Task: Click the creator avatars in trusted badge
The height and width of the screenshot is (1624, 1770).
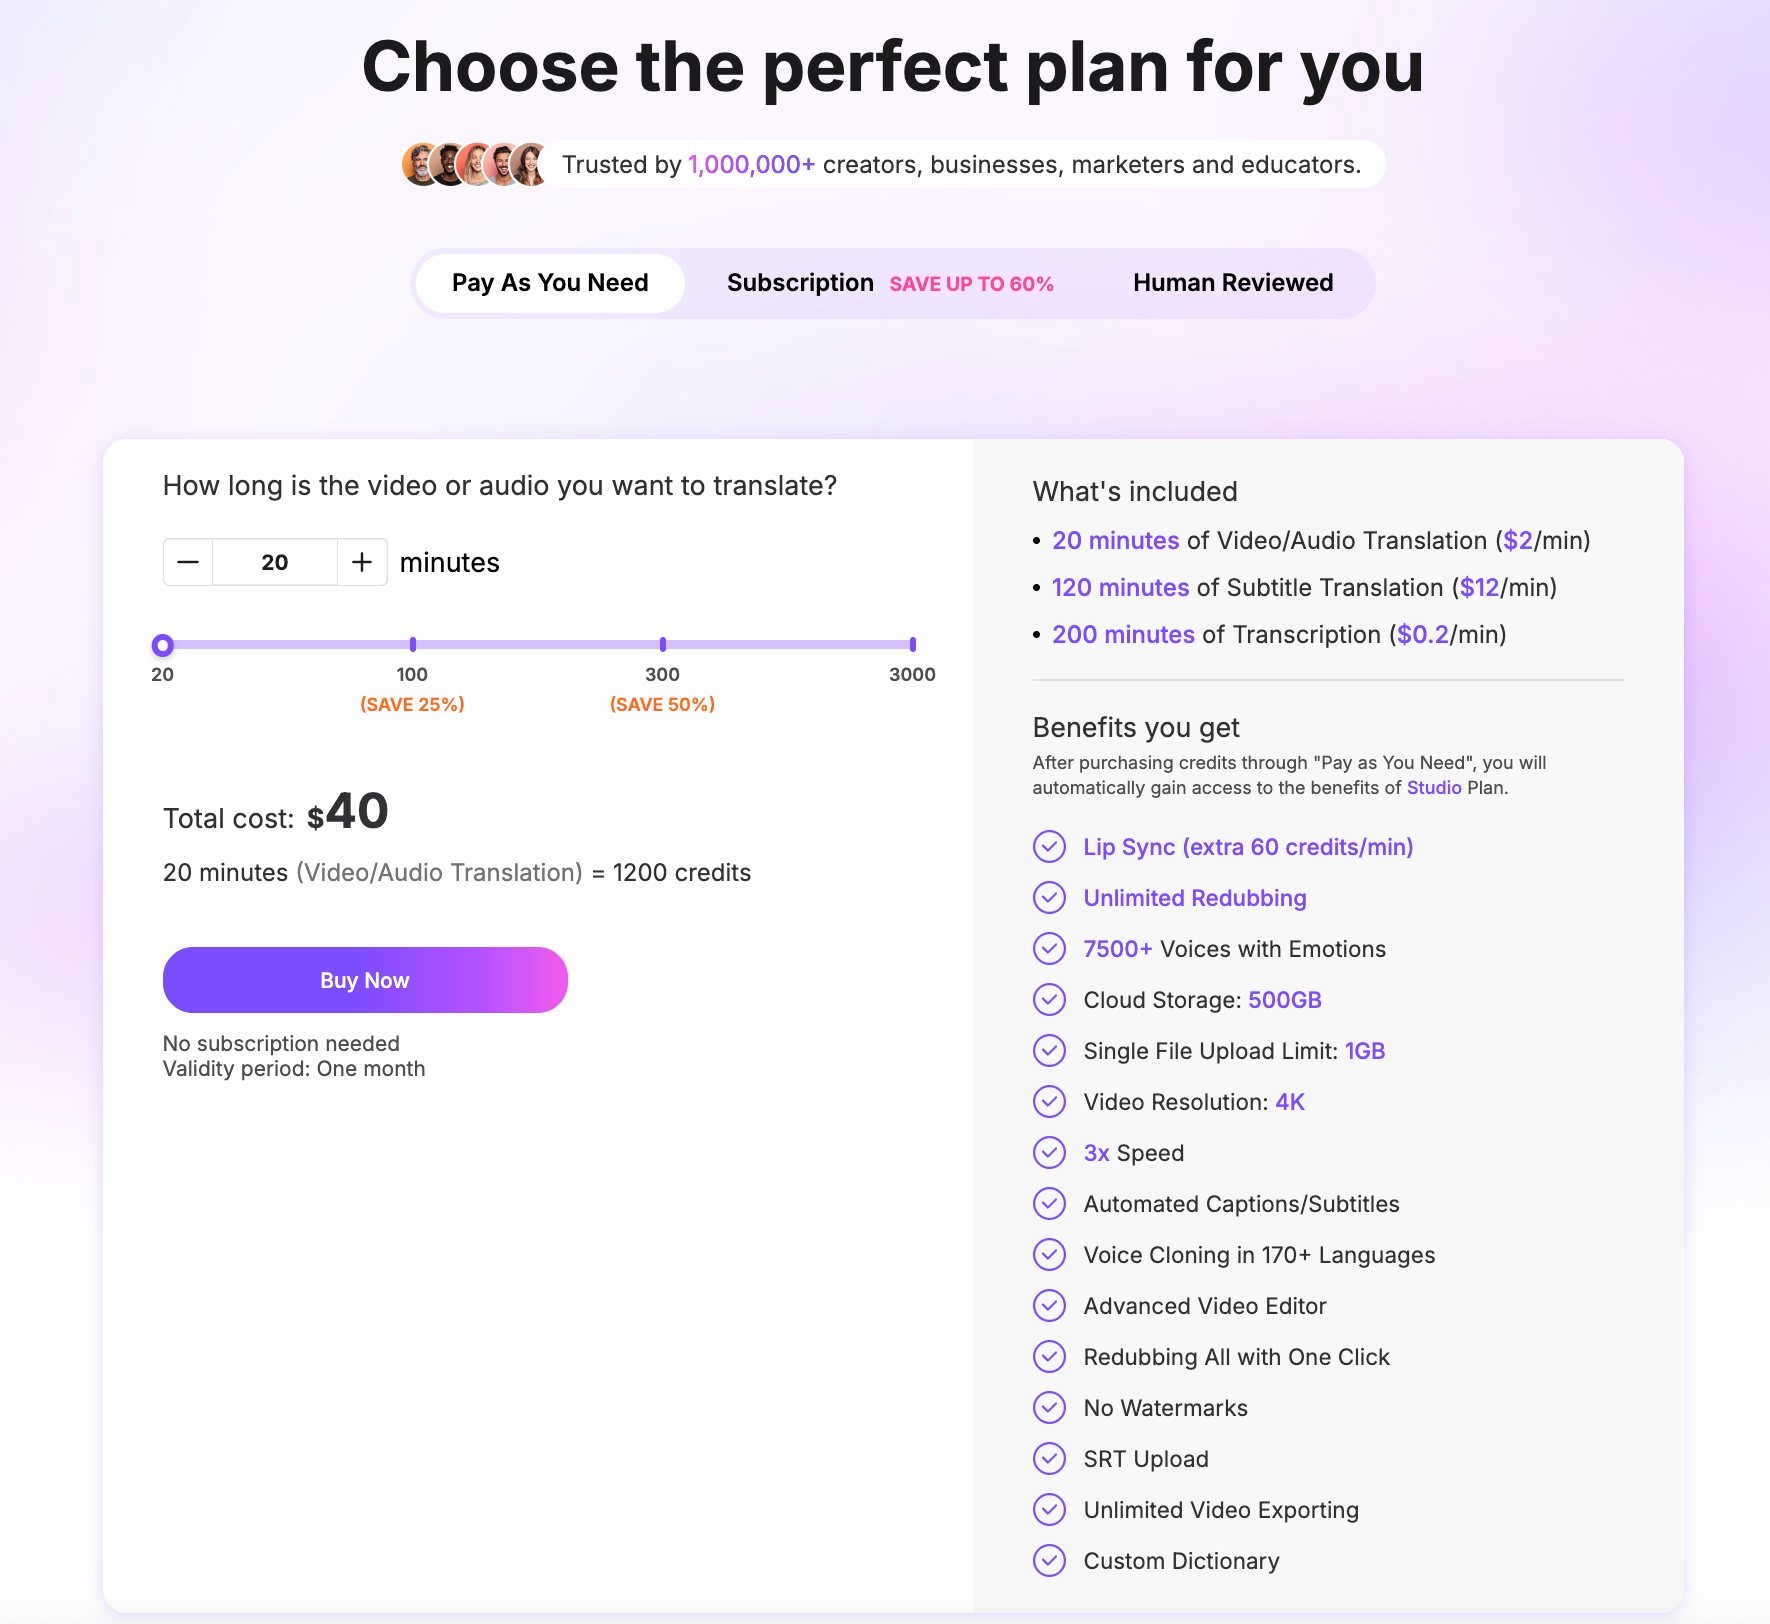Action: coord(472,163)
